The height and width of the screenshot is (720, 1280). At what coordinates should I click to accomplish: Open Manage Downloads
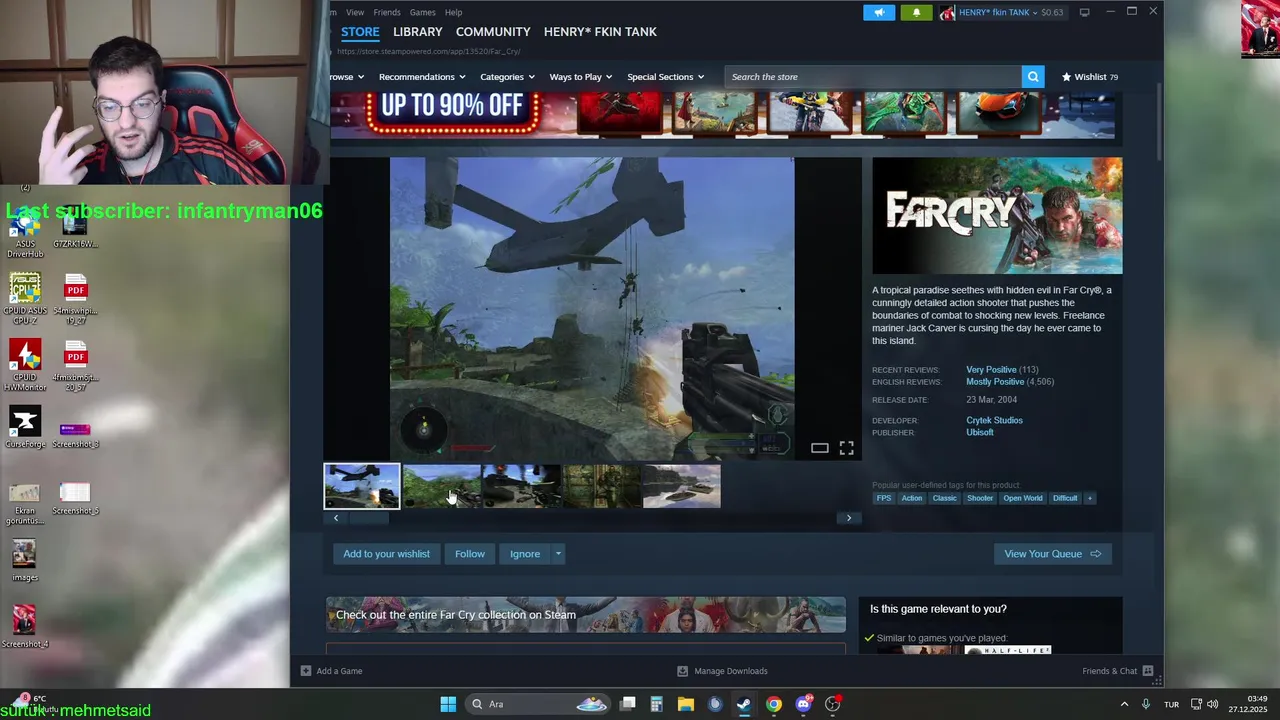(x=722, y=671)
